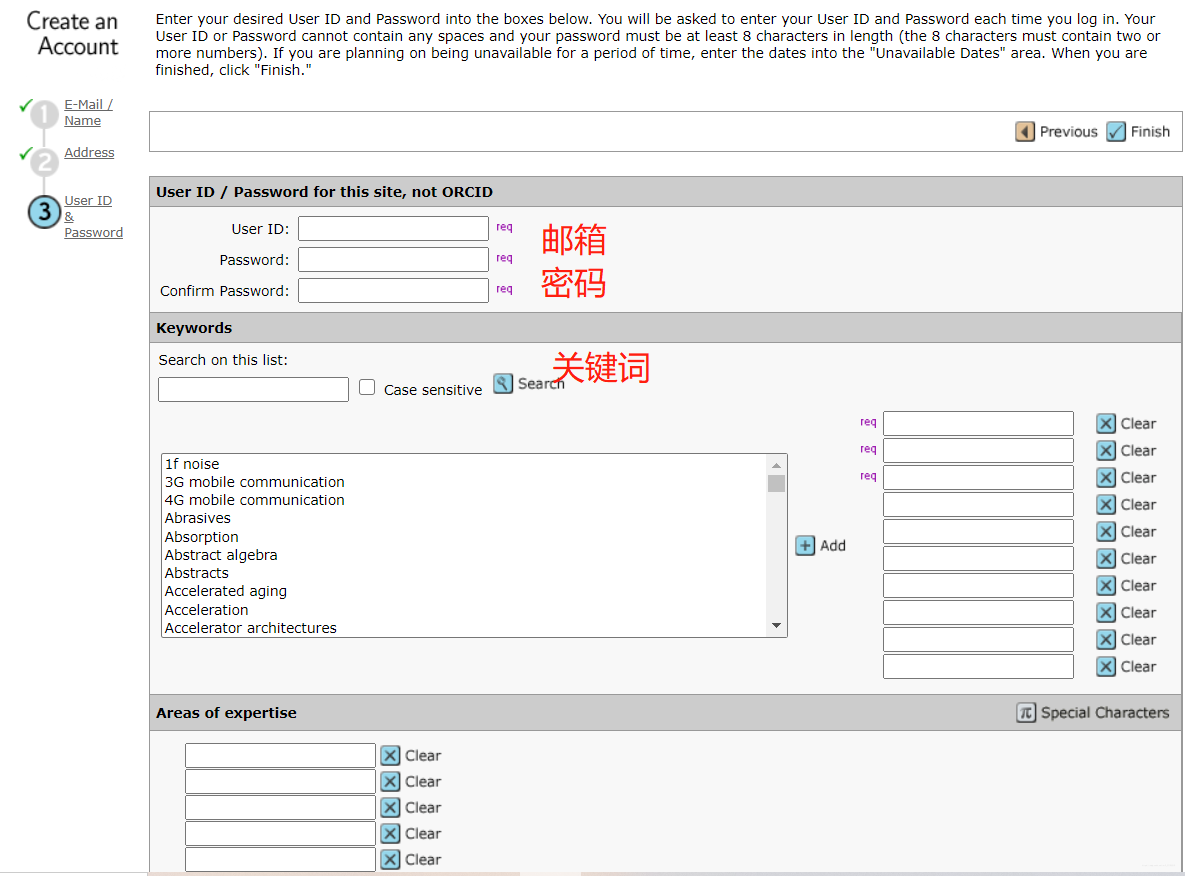
Task: Focus the Confirm Password input field
Action: point(393,291)
